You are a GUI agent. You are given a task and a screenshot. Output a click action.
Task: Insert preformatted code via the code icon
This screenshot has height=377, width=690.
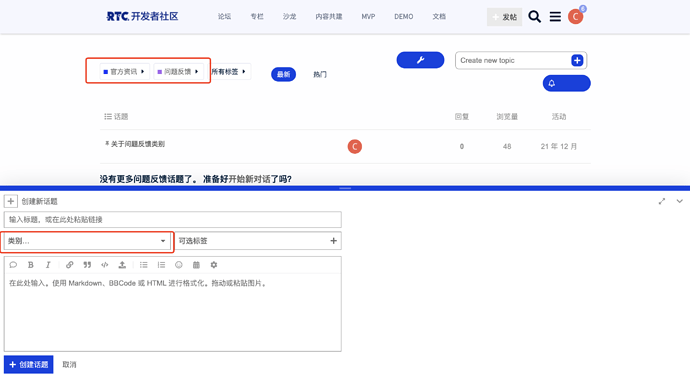104,265
